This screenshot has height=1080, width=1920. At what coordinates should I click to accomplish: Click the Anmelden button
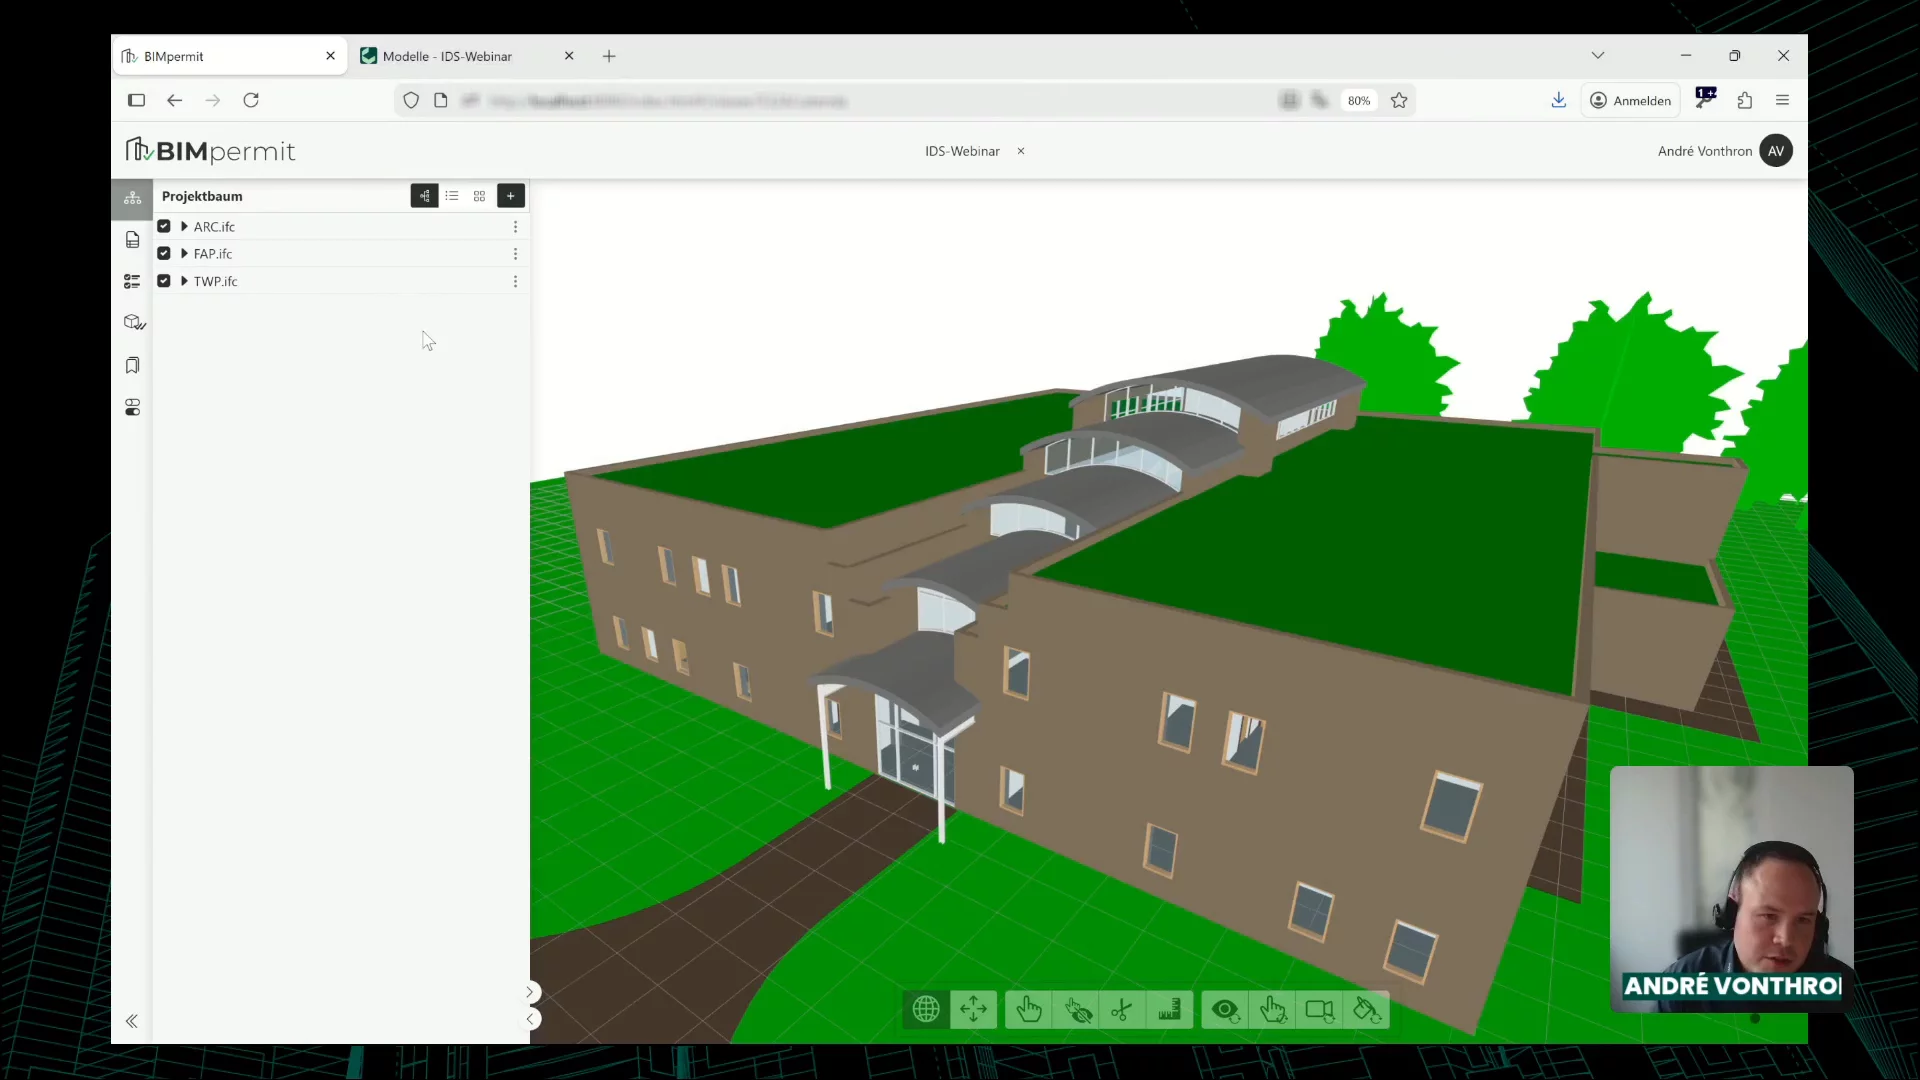pyautogui.click(x=1630, y=100)
